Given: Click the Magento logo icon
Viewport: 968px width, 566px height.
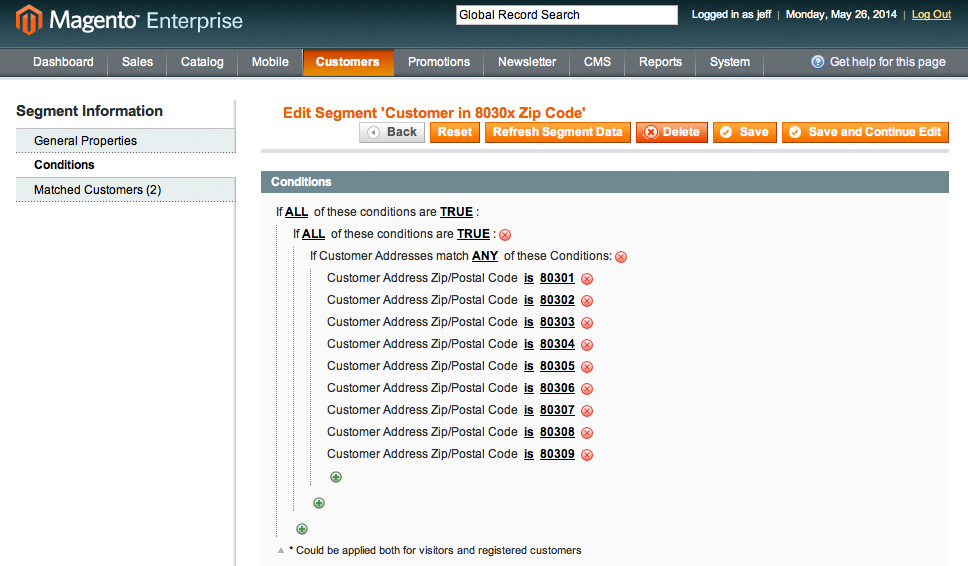Looking at the screenshot, I should (x=29, y=20).
